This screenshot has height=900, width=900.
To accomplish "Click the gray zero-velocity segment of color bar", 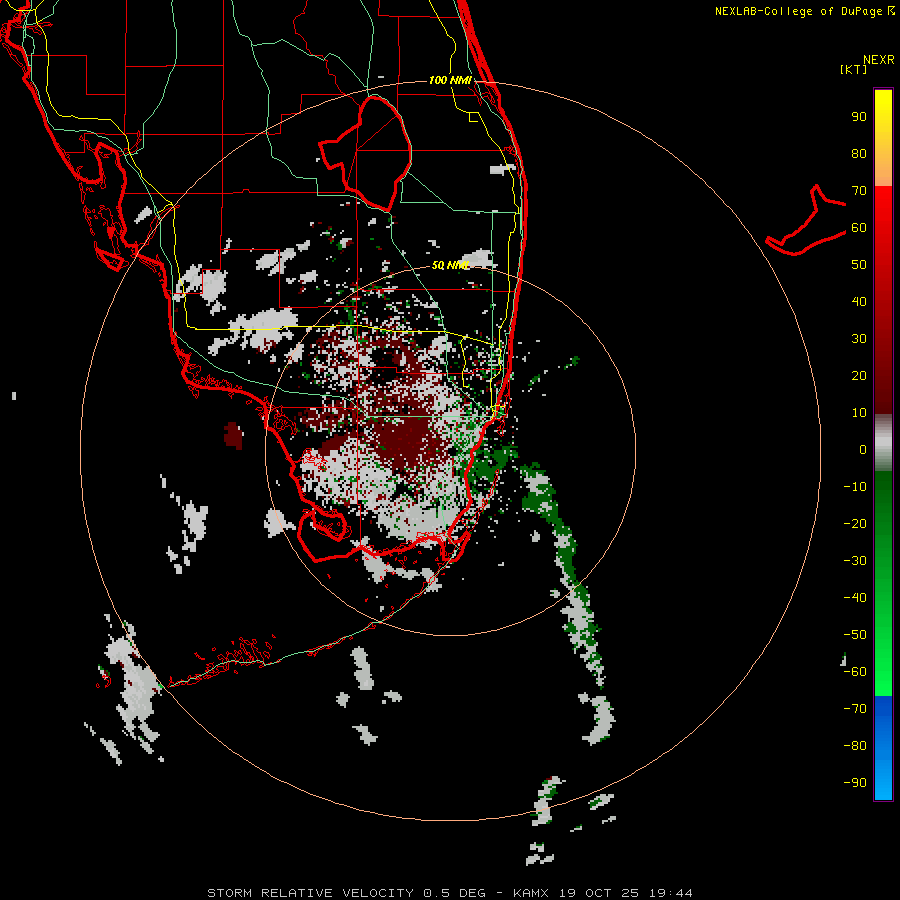I will pos(883,443).
